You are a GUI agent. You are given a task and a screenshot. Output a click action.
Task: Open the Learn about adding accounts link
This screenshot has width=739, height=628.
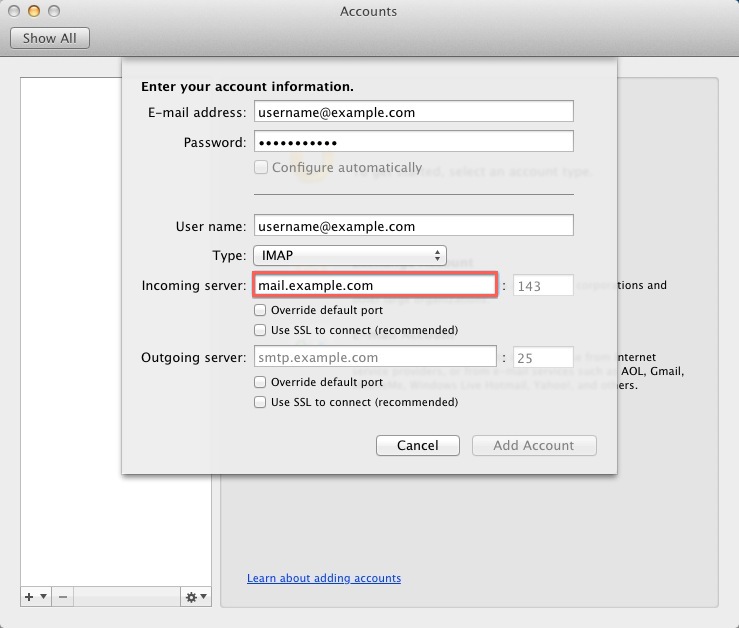(x=324, y=578)
